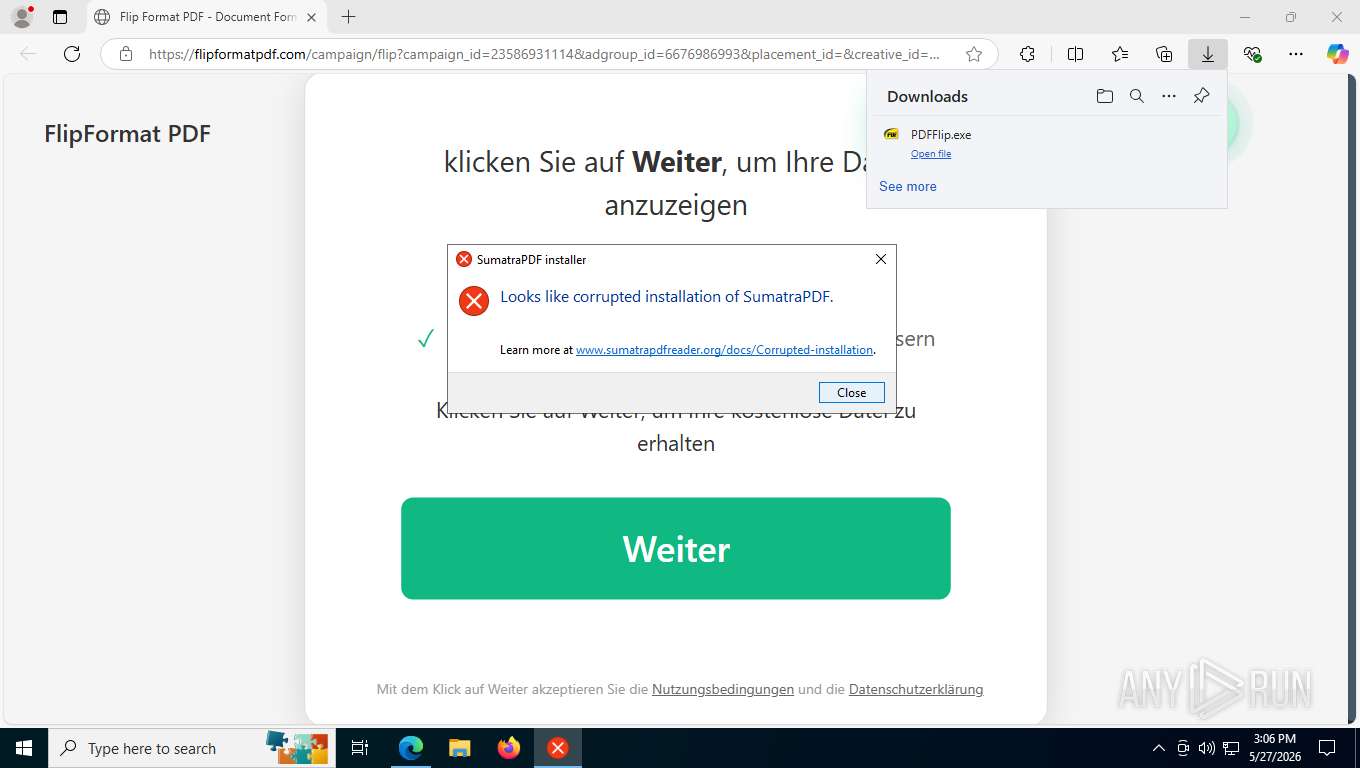Launch Firefox from the taskbar

[x=509, y=748]
